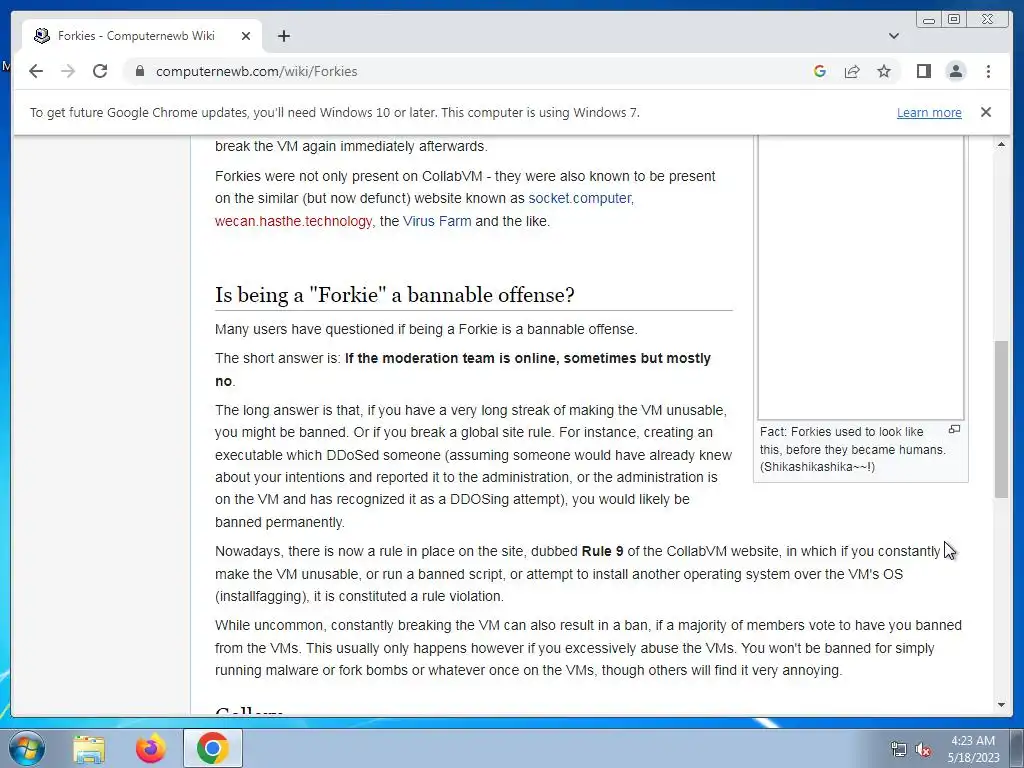The image size is (1024, 768).
Task: Click the muted volume tray icon
Action: [923, 750]
